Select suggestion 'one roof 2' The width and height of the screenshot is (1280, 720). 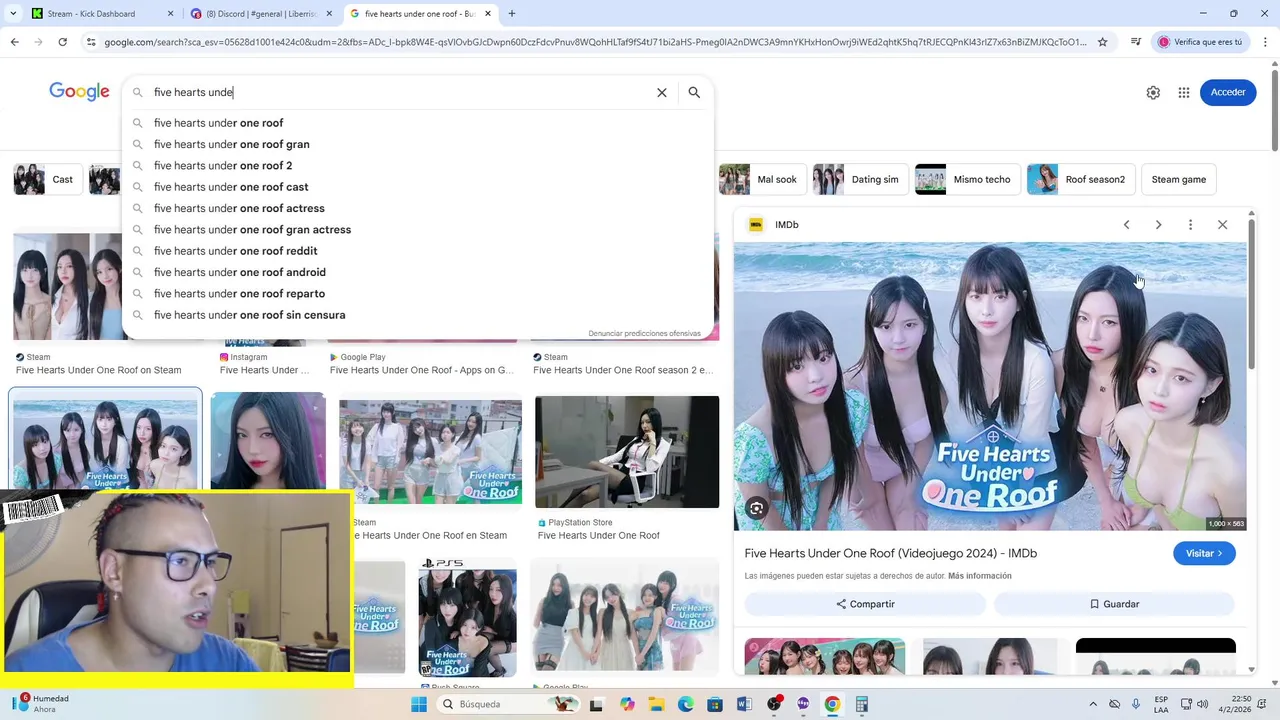click(418, 166)
